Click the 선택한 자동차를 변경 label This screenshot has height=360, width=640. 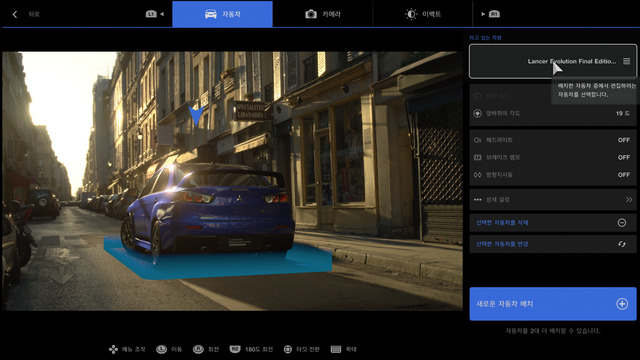tap(502, 244)
